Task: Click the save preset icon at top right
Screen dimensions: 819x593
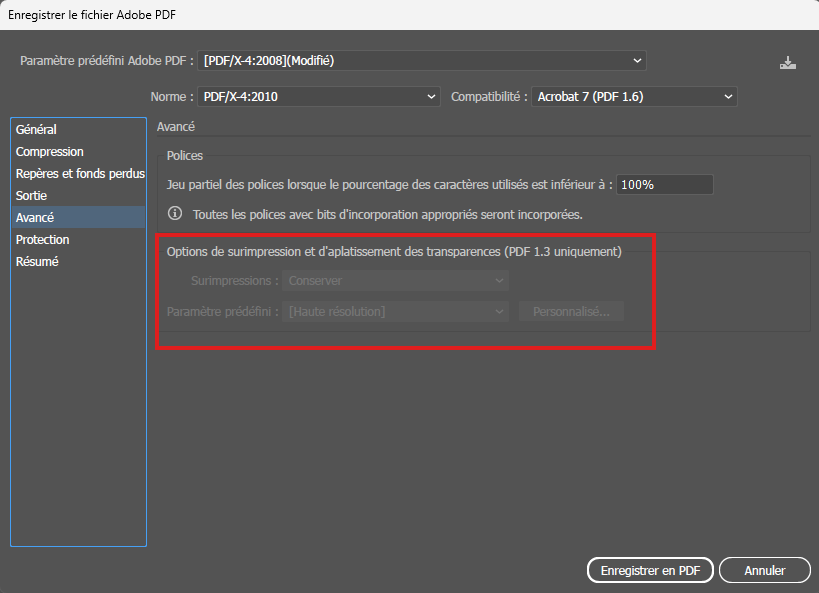Action: [788, 62]
